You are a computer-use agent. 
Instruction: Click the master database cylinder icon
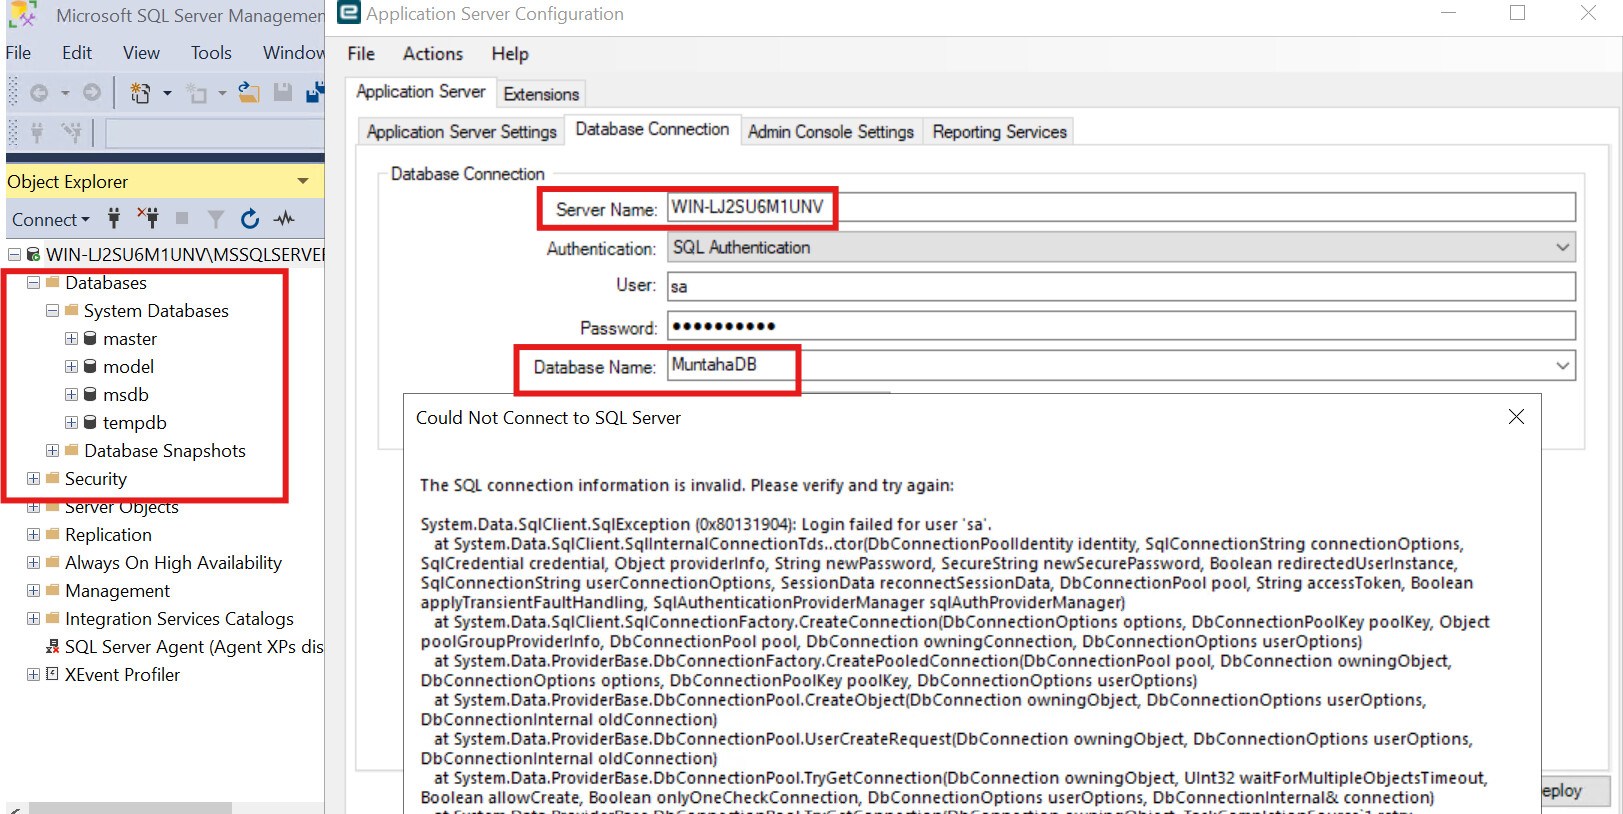click(x=90, y=339)
